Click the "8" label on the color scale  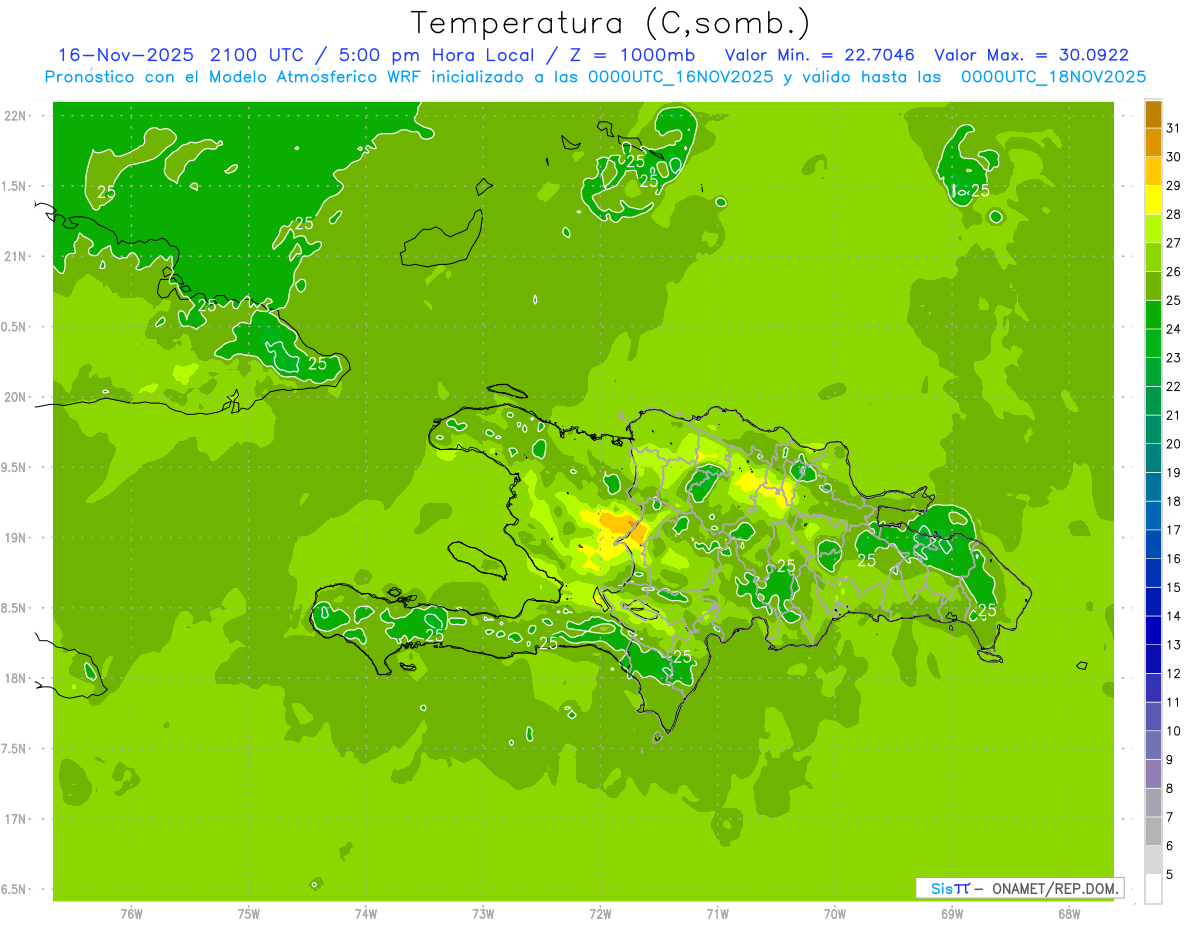[1170, 789]
